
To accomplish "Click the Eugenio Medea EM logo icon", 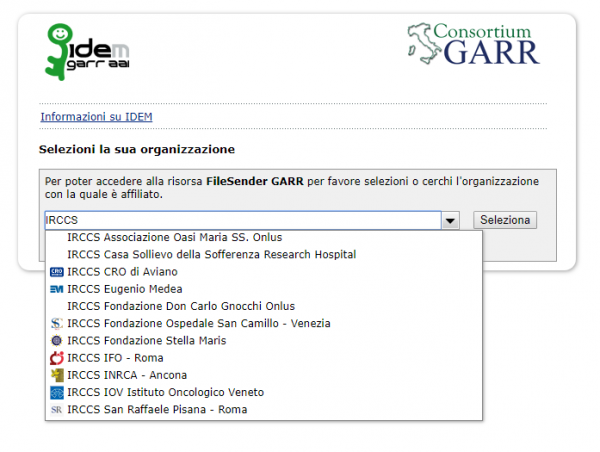I will tap(57, 289).
